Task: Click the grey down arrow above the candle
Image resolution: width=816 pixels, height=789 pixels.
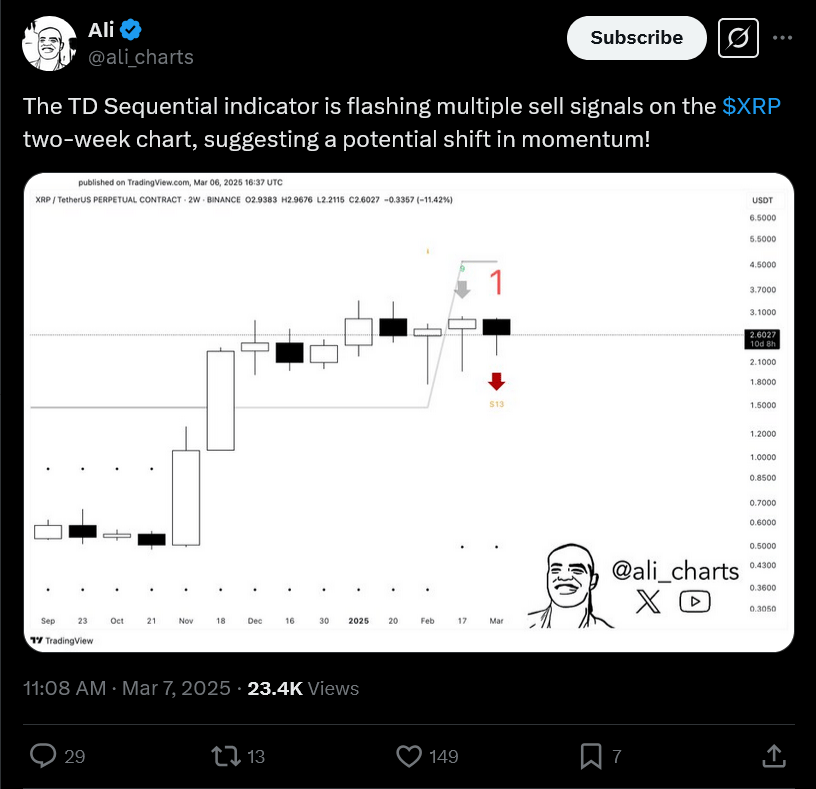Action: [462, 289]
